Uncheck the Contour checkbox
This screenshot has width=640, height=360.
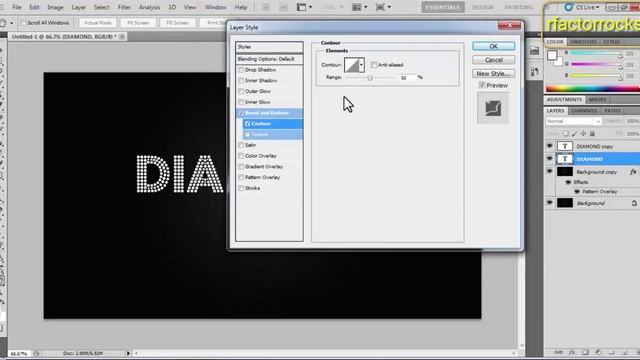pyautogui.click(x=247, y=124)
